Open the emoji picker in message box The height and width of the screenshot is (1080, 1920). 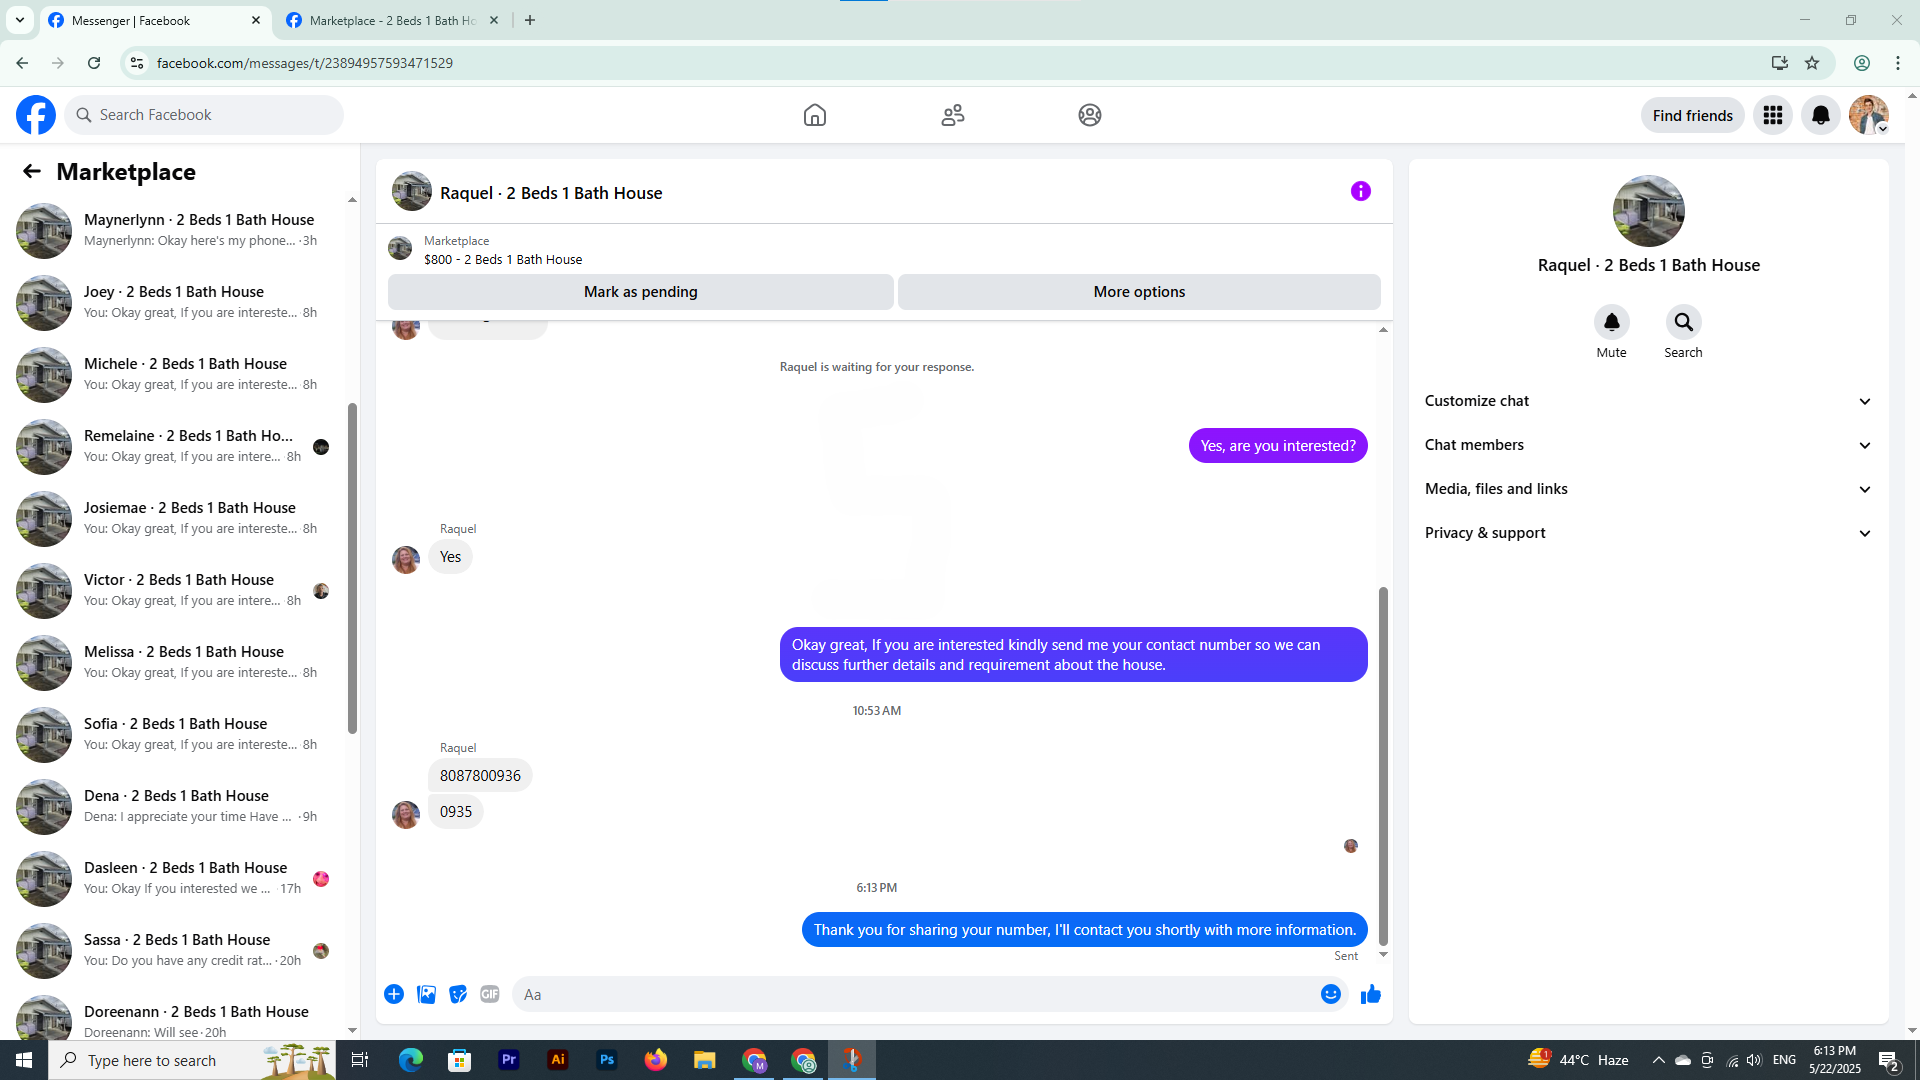1331,994
